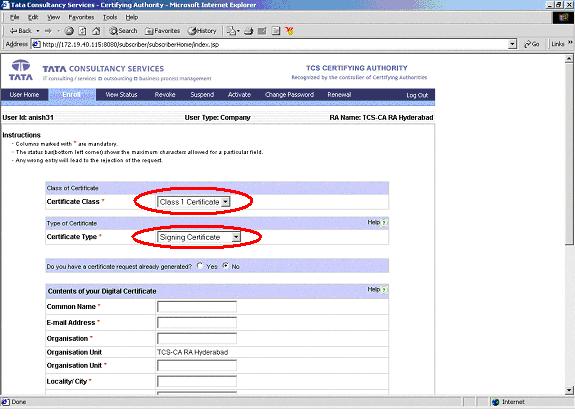Select Yes for certificate request already generated

click(x=200, y=265)
